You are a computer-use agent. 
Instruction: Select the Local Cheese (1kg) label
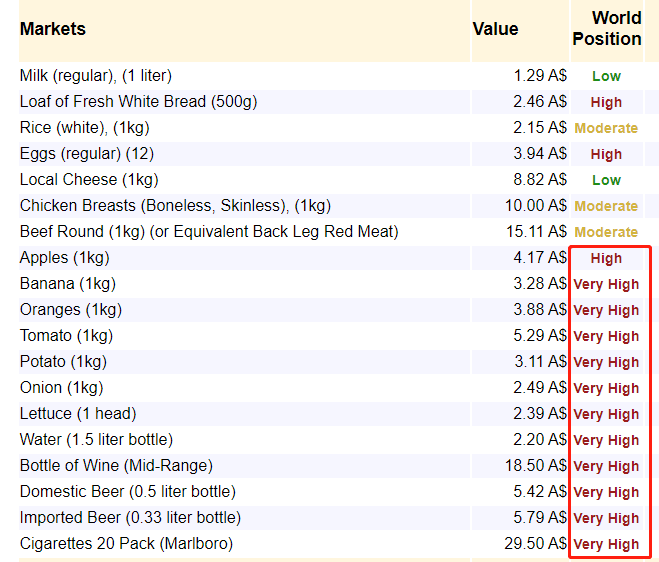(x=89, y=180)
